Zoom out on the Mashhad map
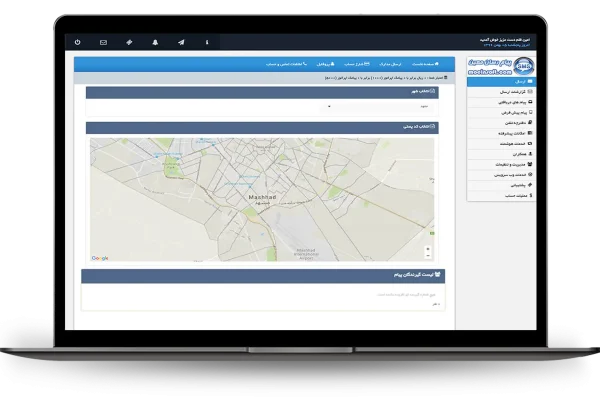This screenshot has height=400, width=600. point(428,256)
